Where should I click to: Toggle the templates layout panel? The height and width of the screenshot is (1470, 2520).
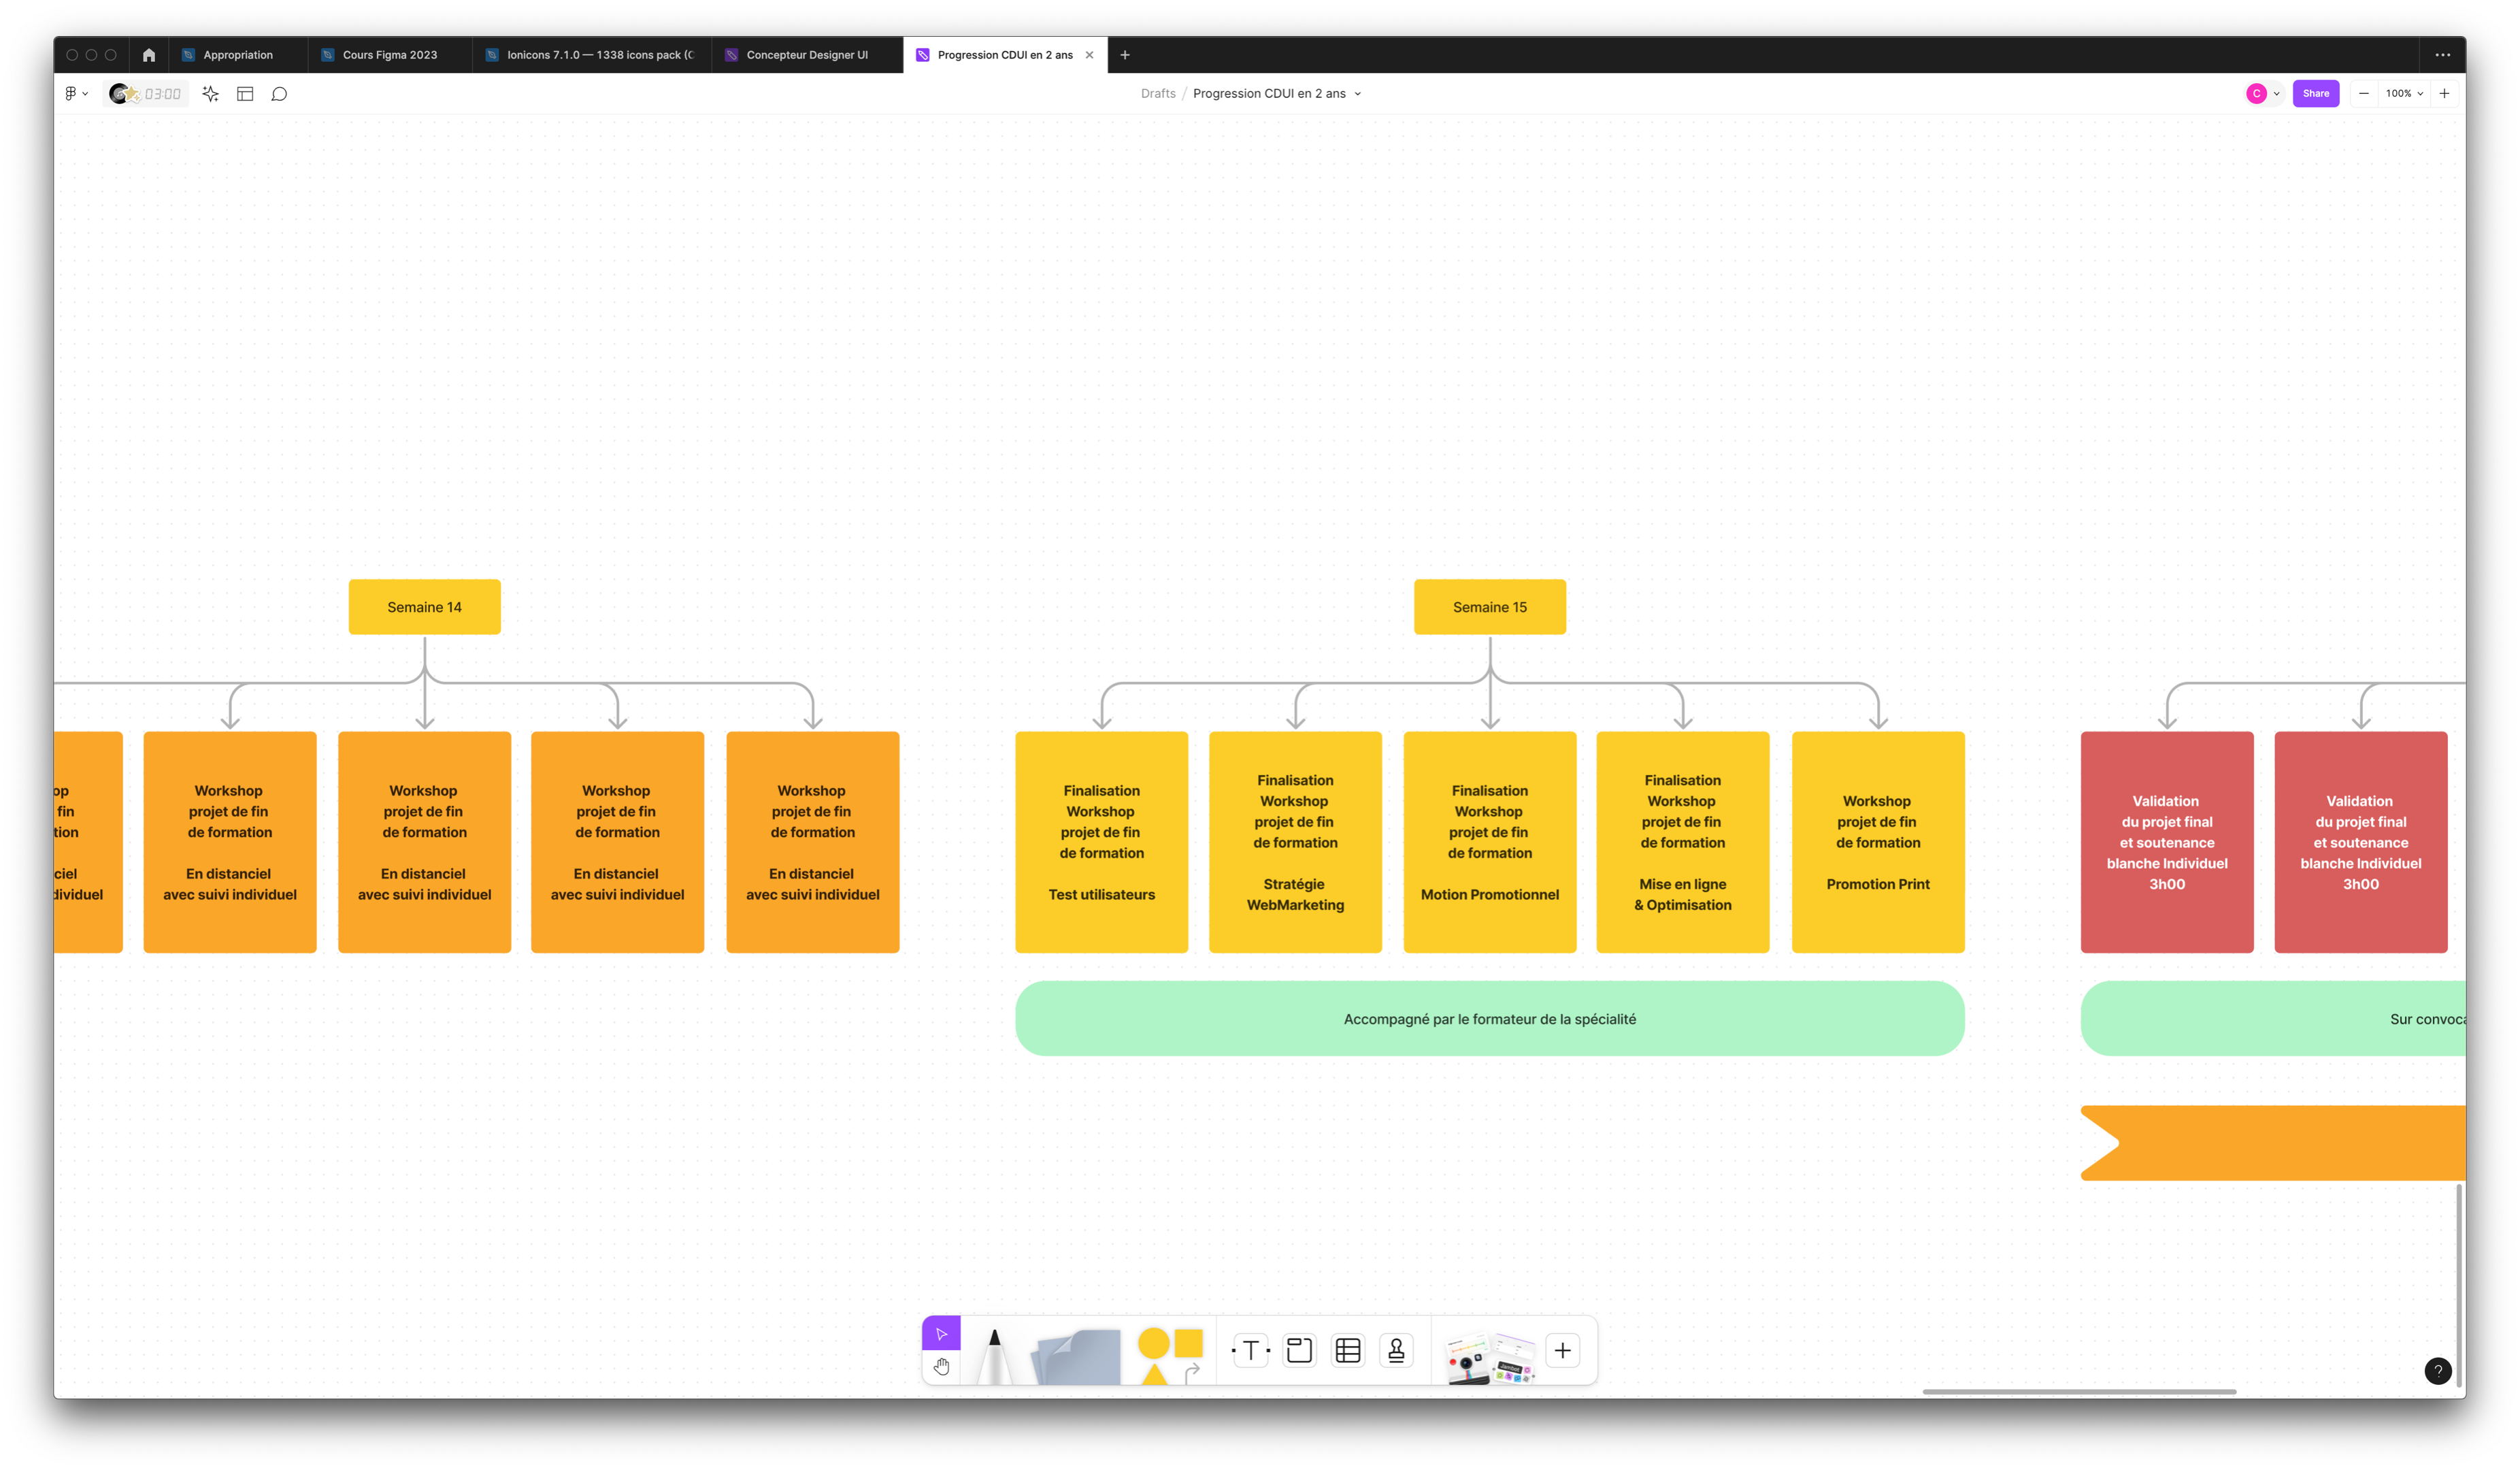(245, 94)
